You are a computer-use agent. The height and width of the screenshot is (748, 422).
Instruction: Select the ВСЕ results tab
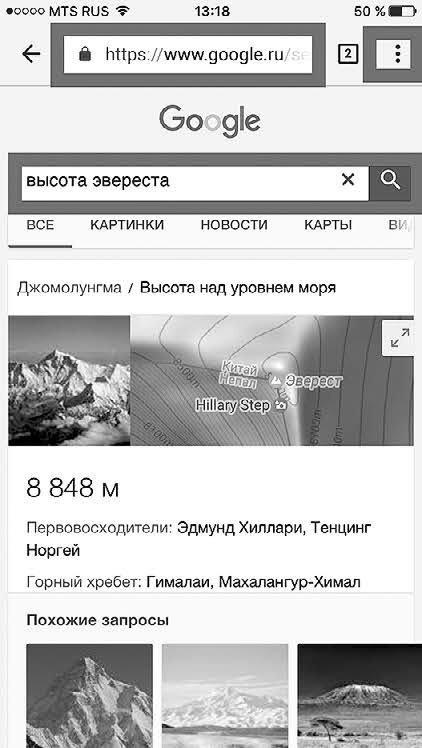point(40,225)
